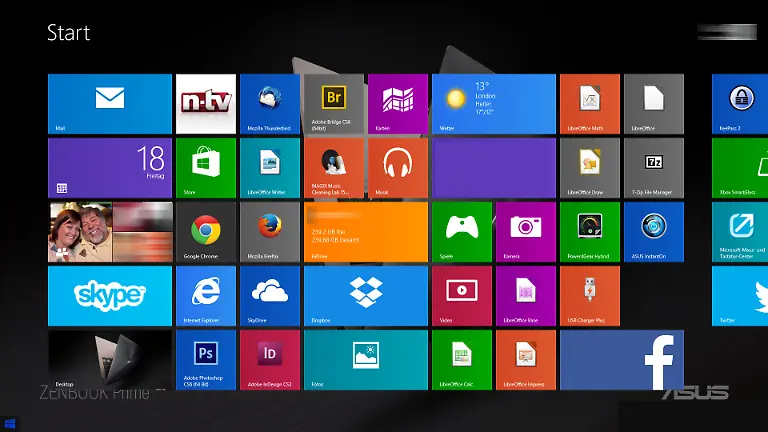768x432 pixels.
Task: Open the Dropbox tile
Action: click(366, 295)
